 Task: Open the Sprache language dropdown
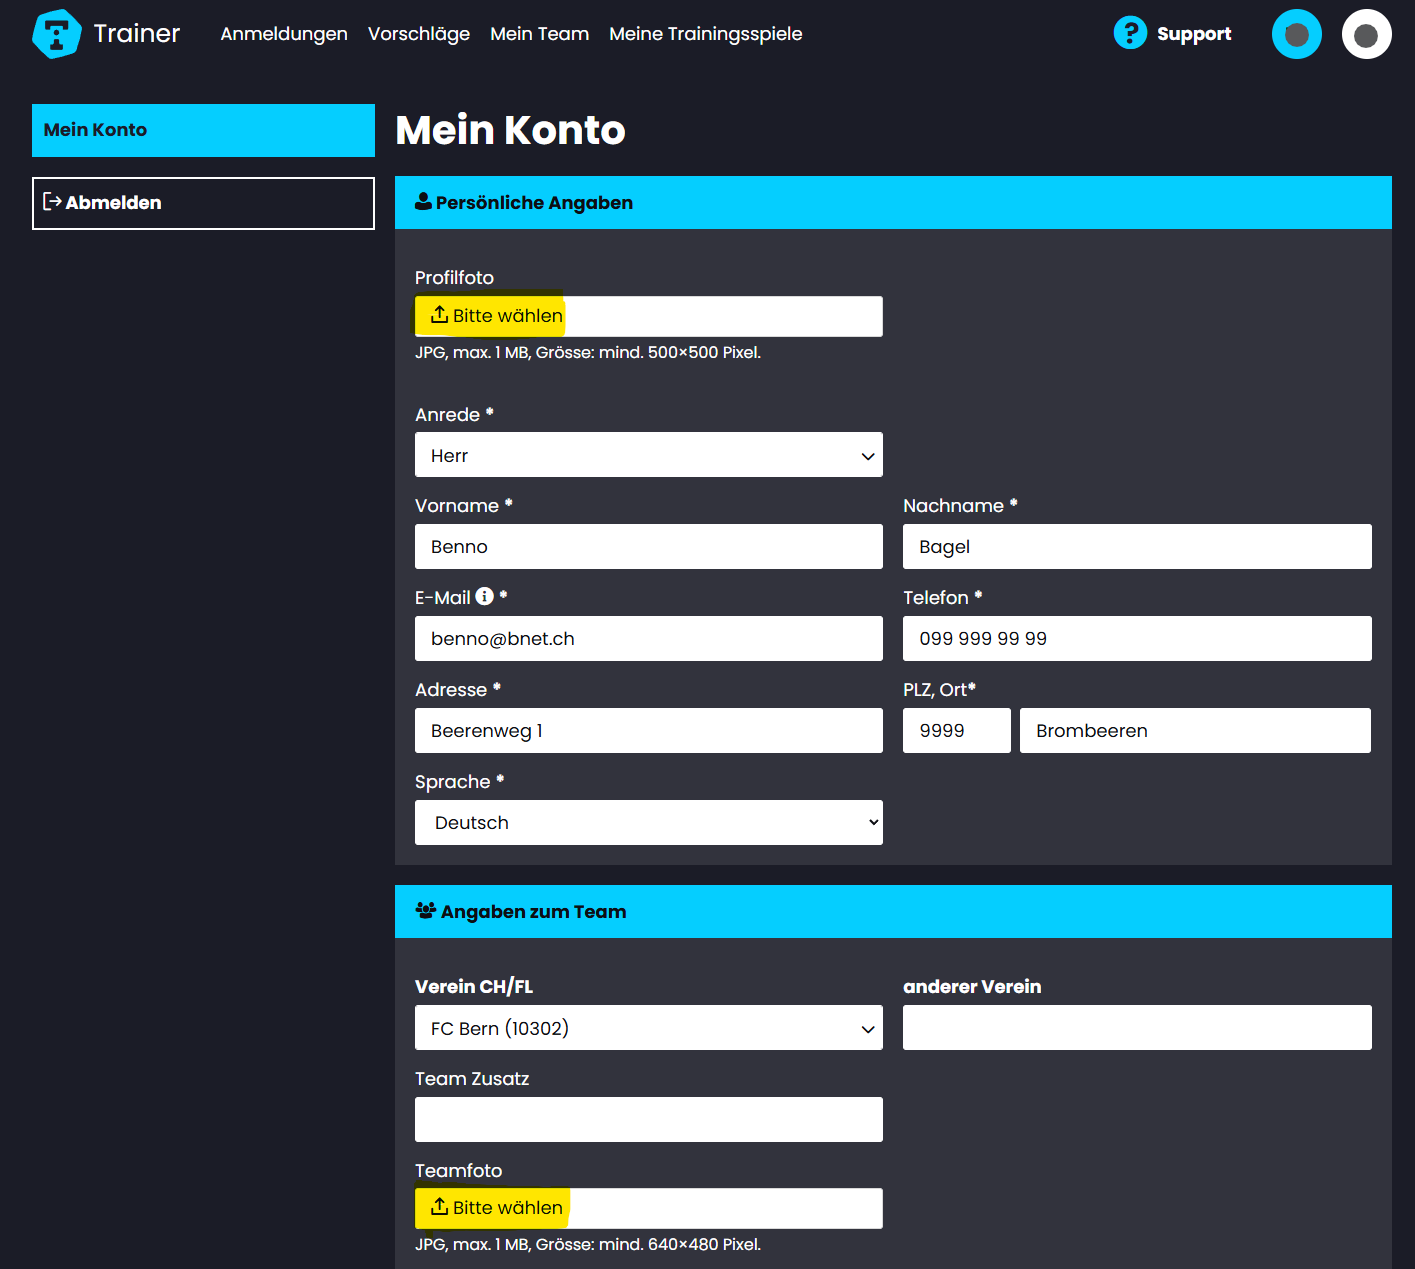click(x=648, y=823)
